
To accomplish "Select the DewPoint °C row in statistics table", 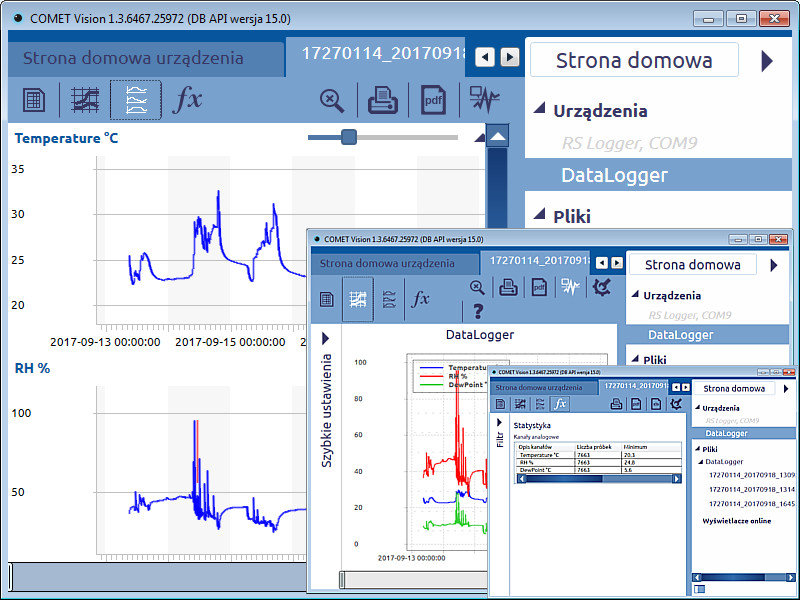I will click(599, 470).
